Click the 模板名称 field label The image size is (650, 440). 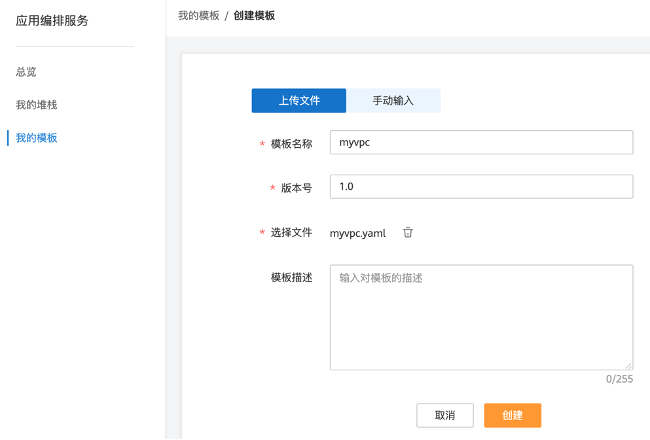click(291, 144)
